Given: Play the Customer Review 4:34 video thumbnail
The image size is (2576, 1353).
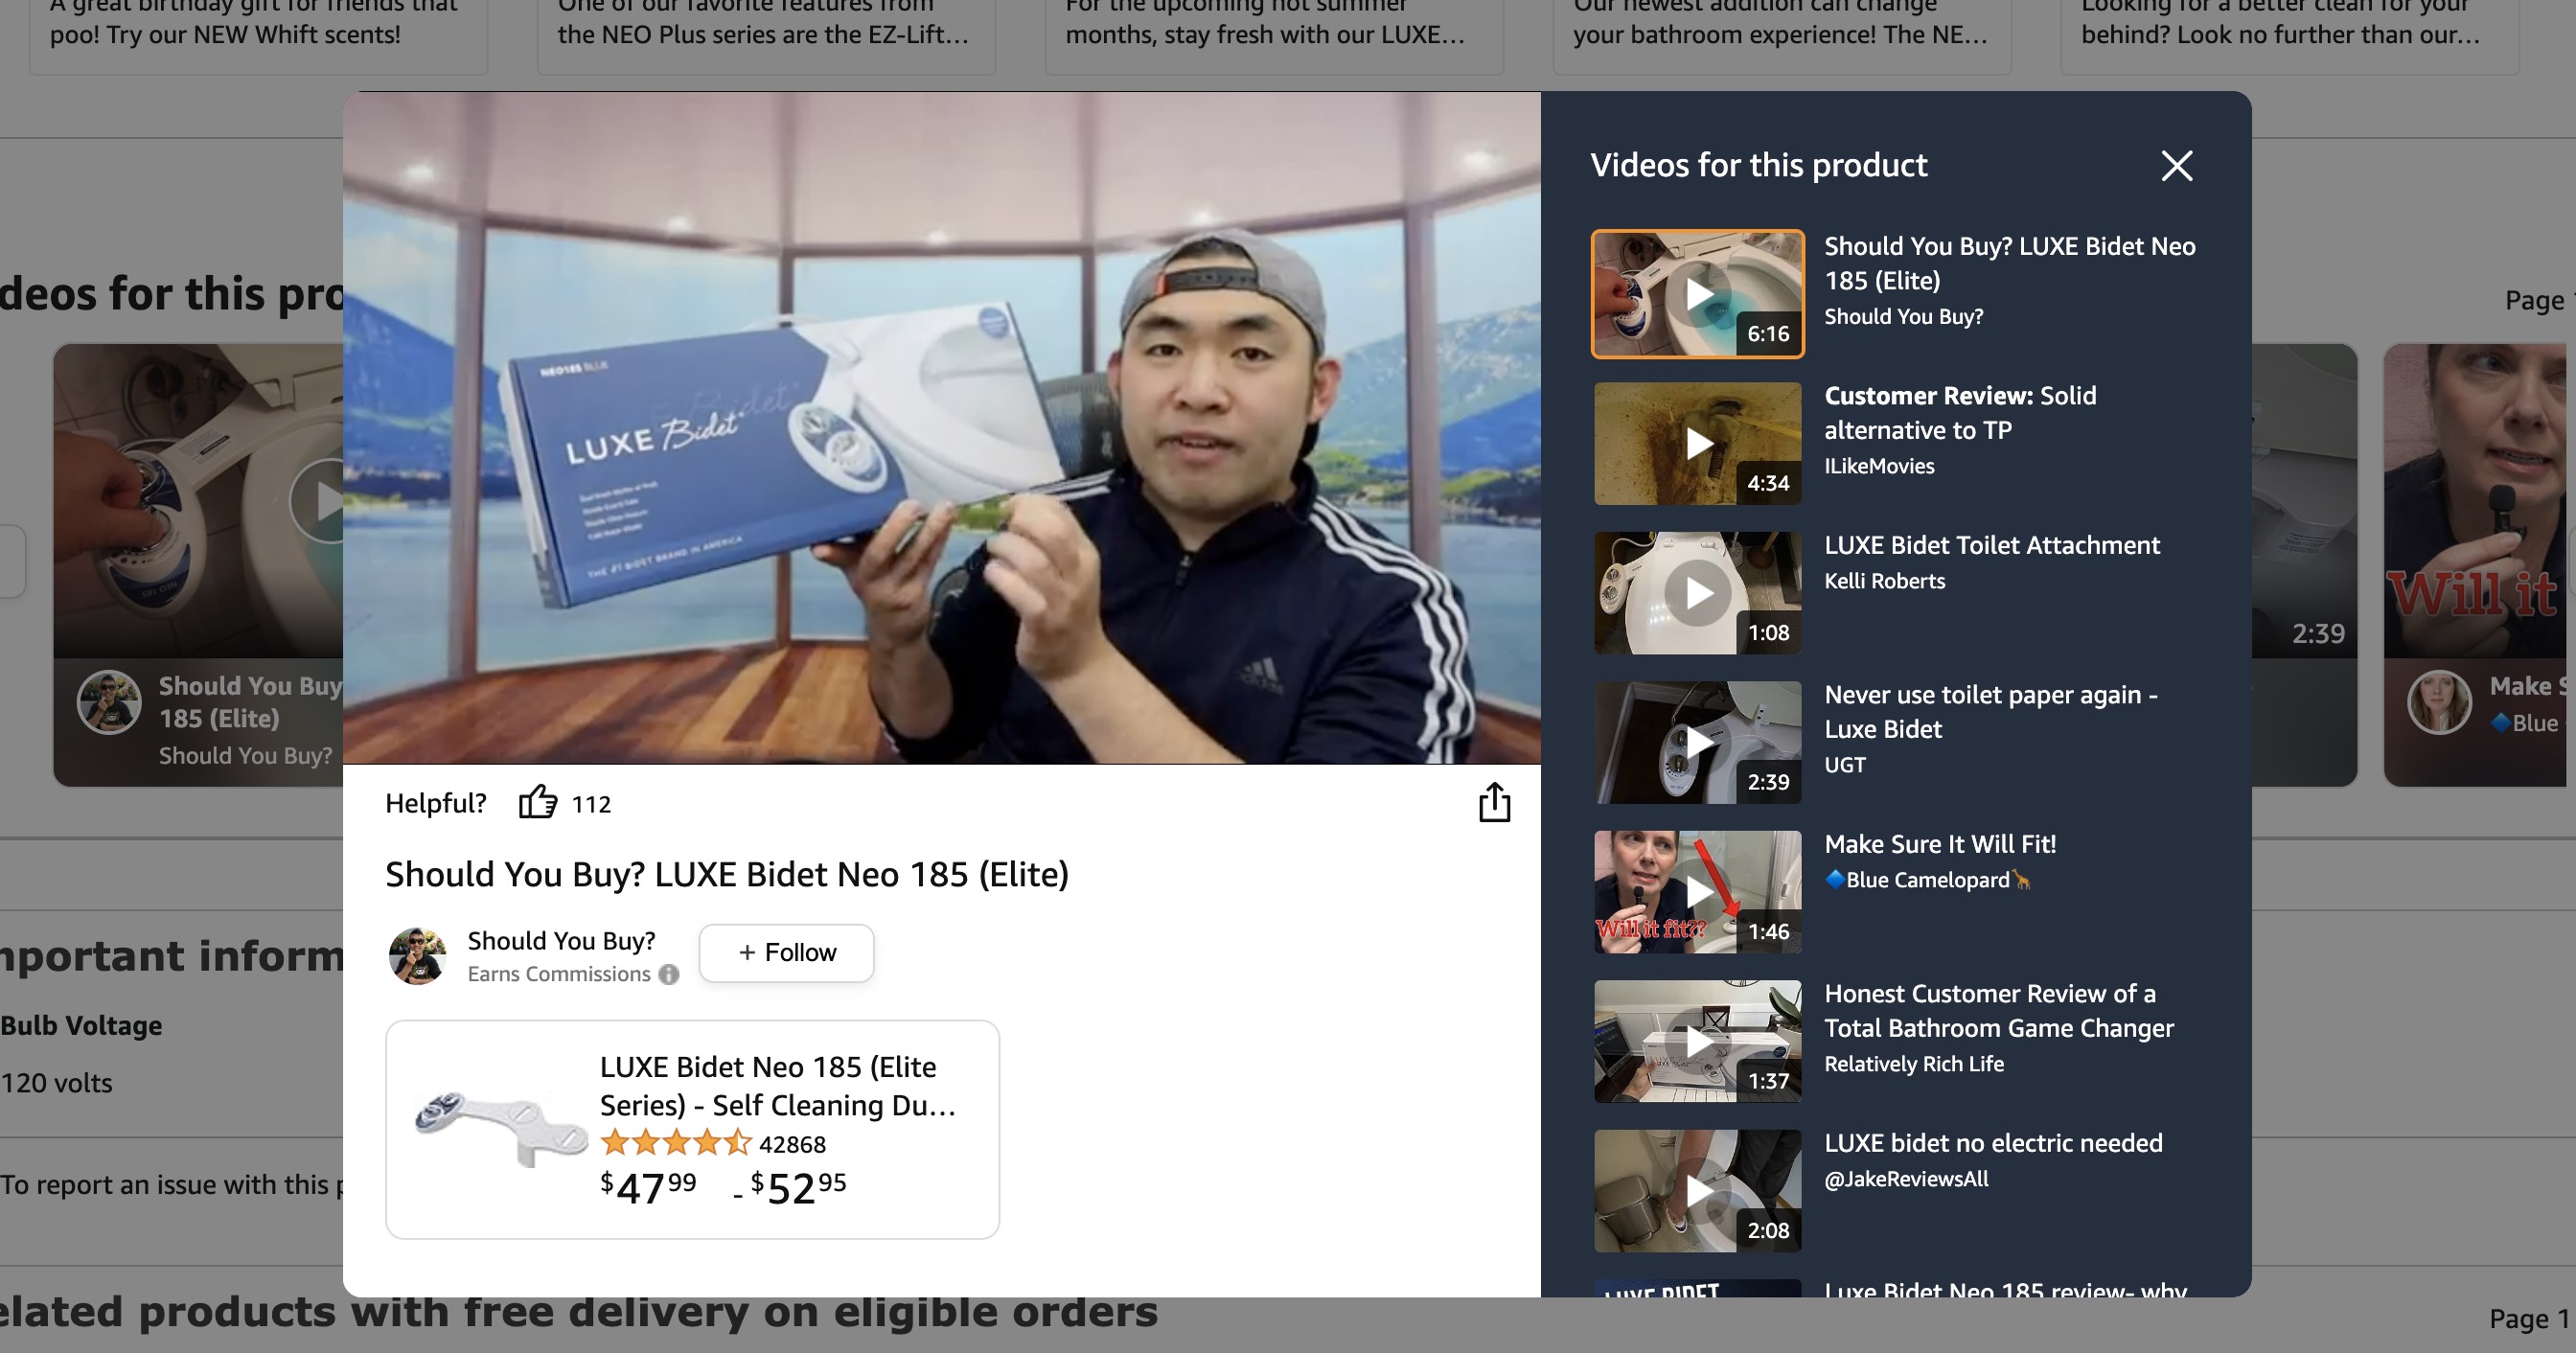Looking at the screenshot, I should pos(1697,443).
